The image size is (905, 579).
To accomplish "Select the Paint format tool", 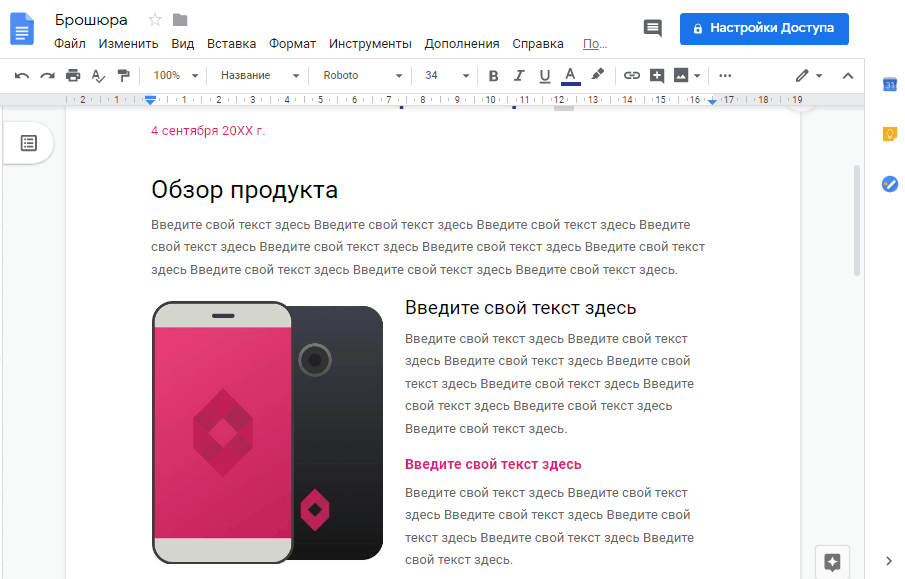I will tap(124, 75).
